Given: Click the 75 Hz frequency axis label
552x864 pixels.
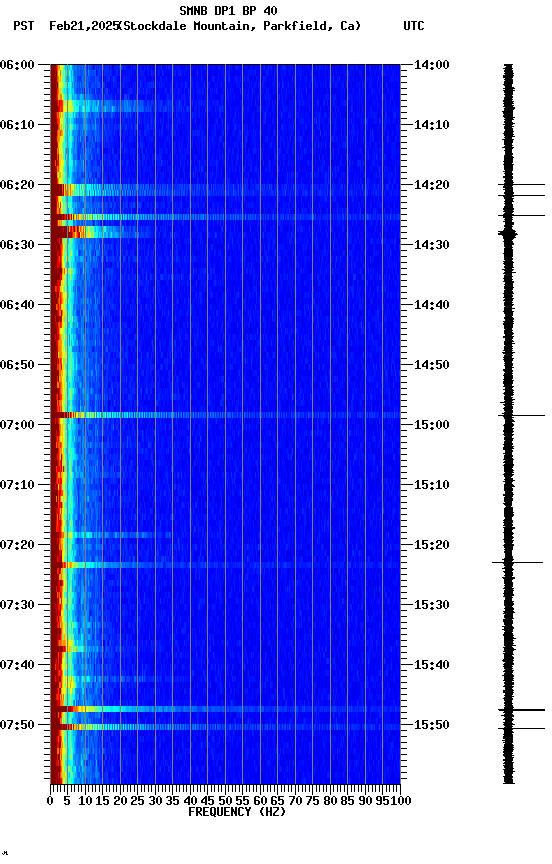Looking at the screenshot, I should click(x=312, y=801).
